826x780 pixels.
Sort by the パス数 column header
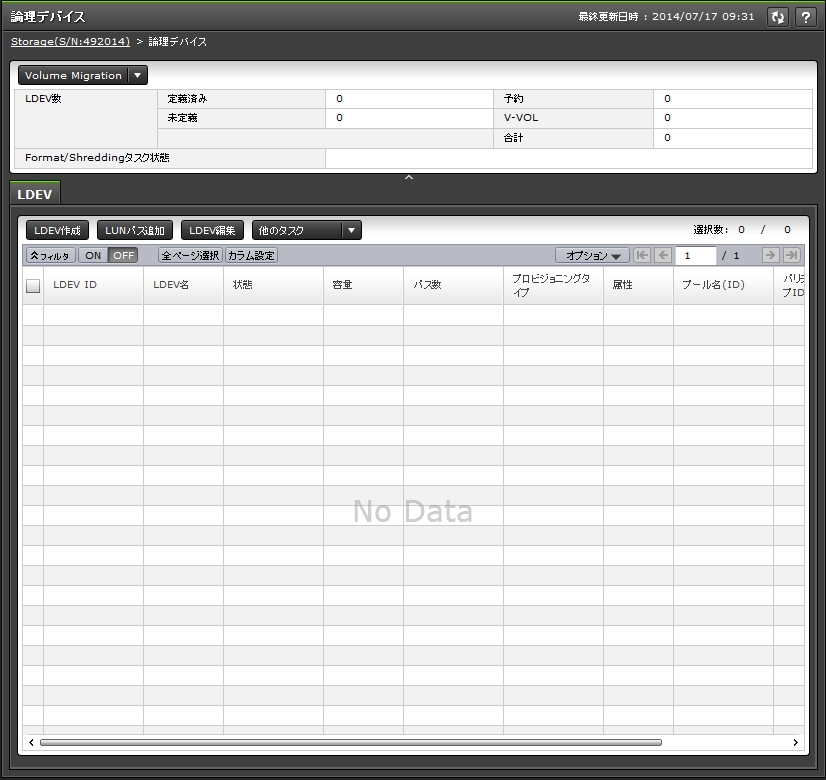pos(454,285)
